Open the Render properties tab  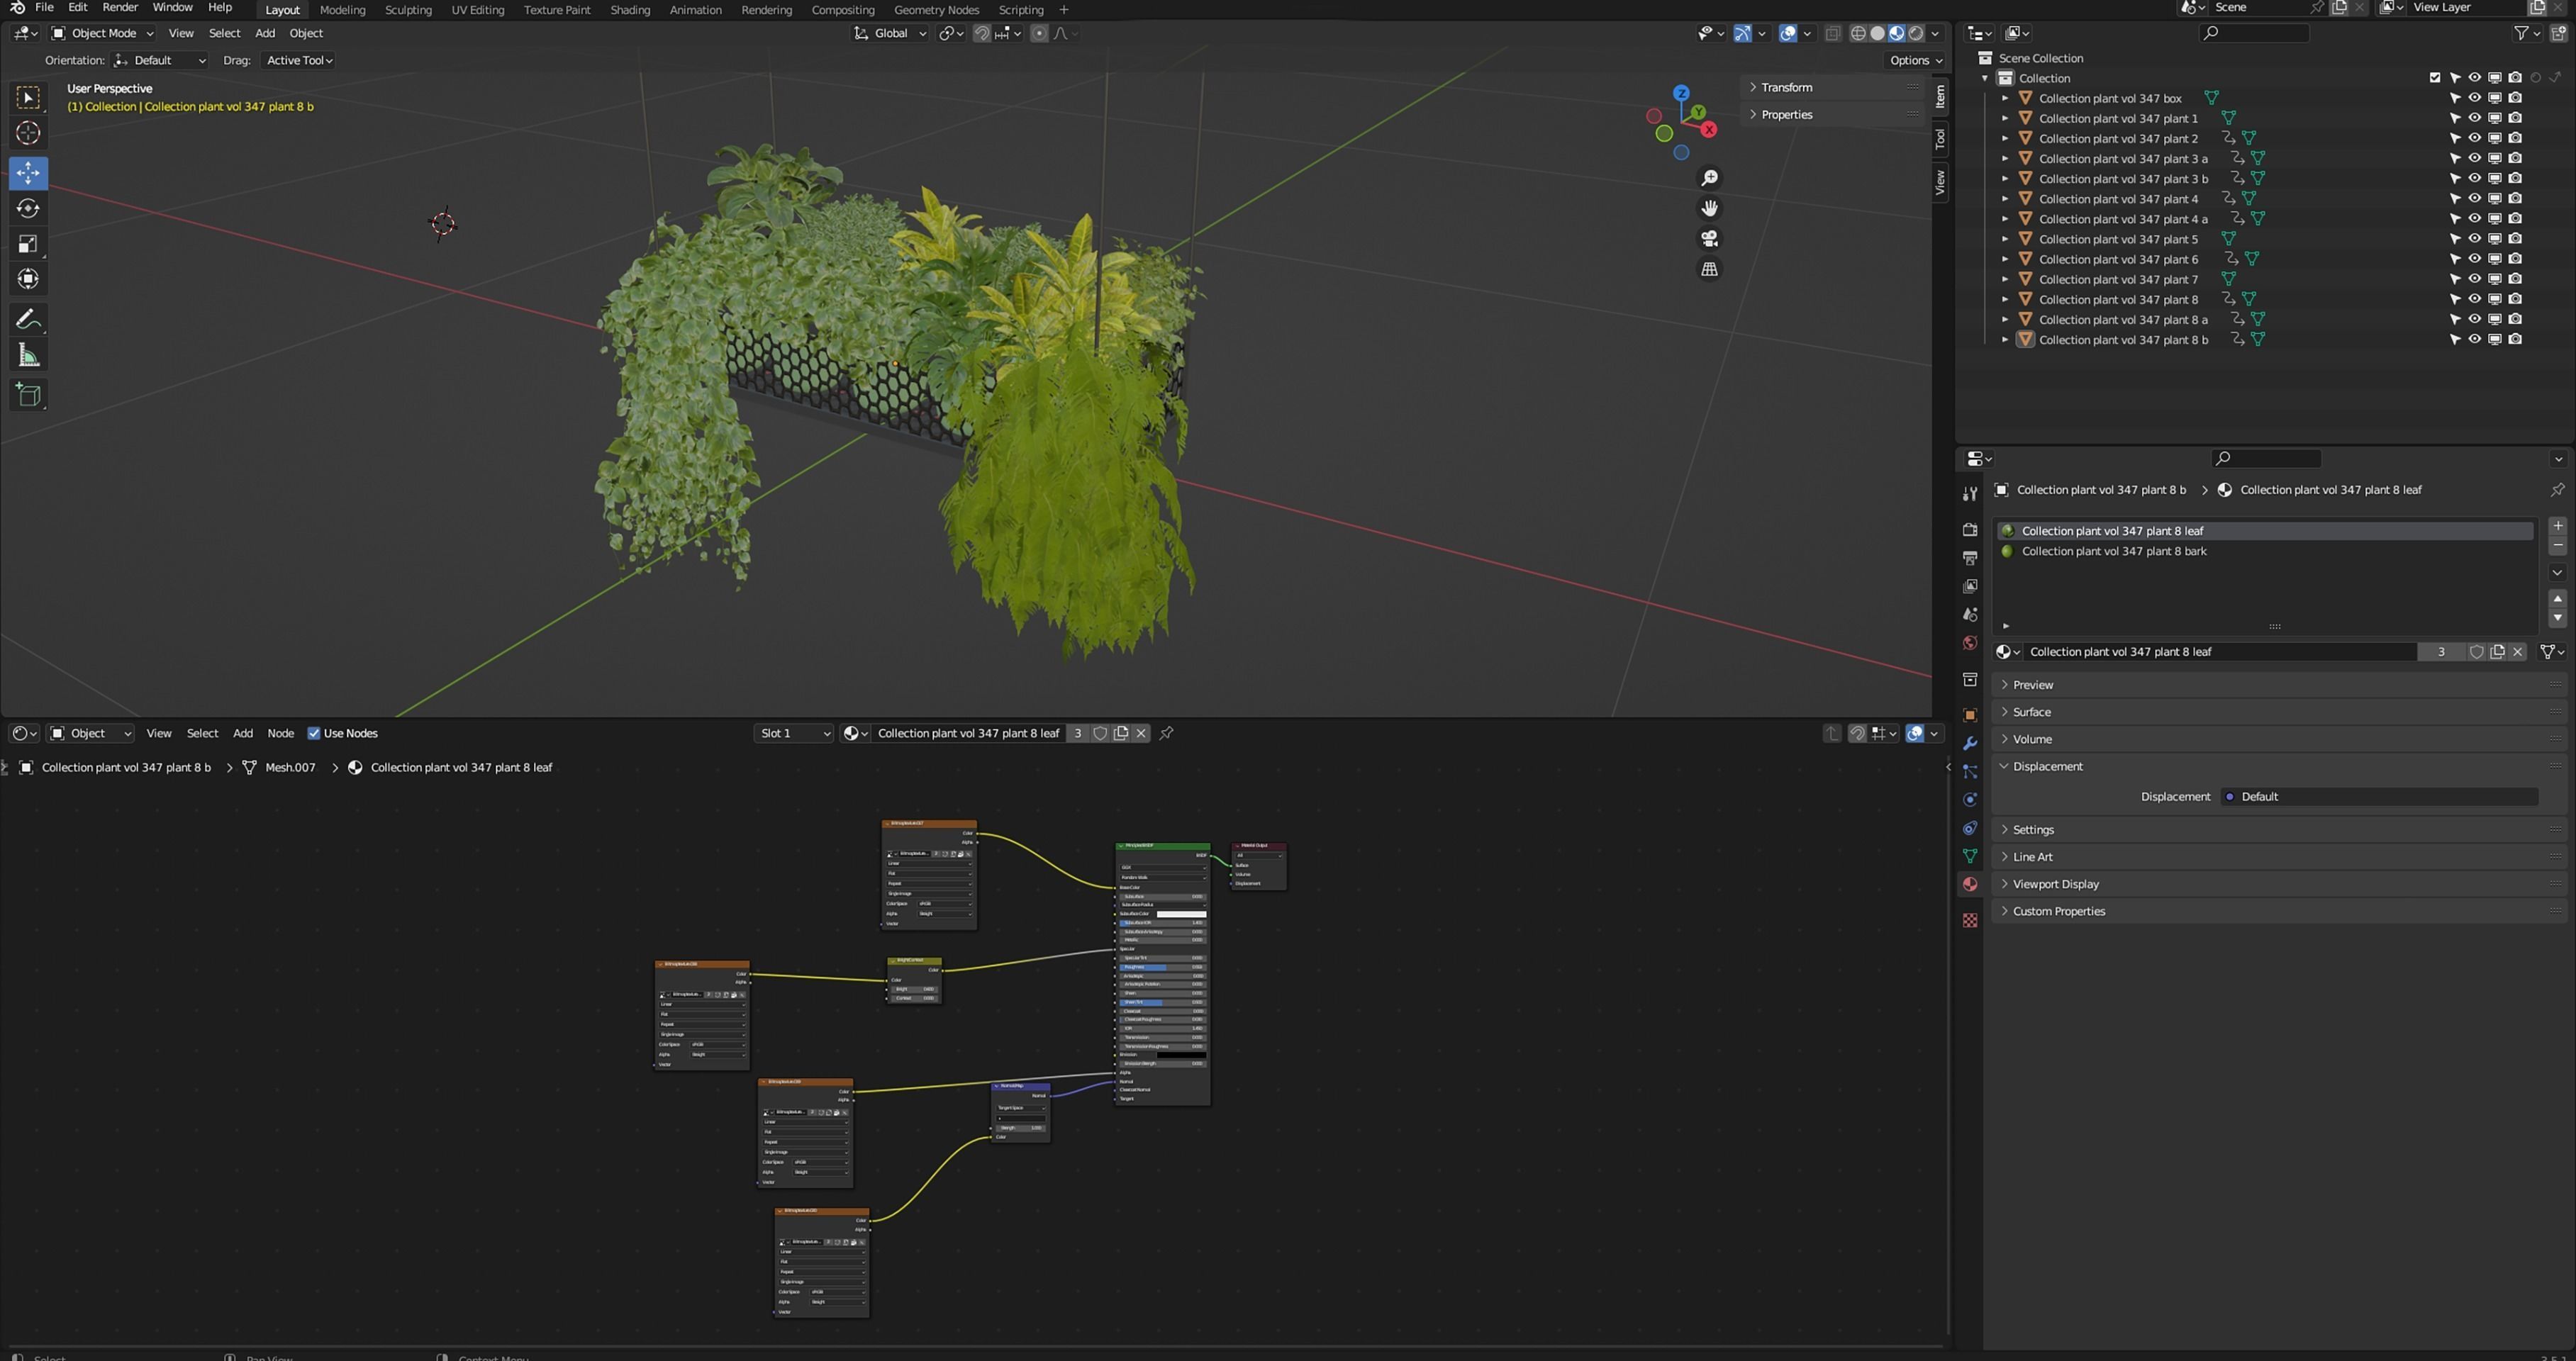coord(1969,530)
